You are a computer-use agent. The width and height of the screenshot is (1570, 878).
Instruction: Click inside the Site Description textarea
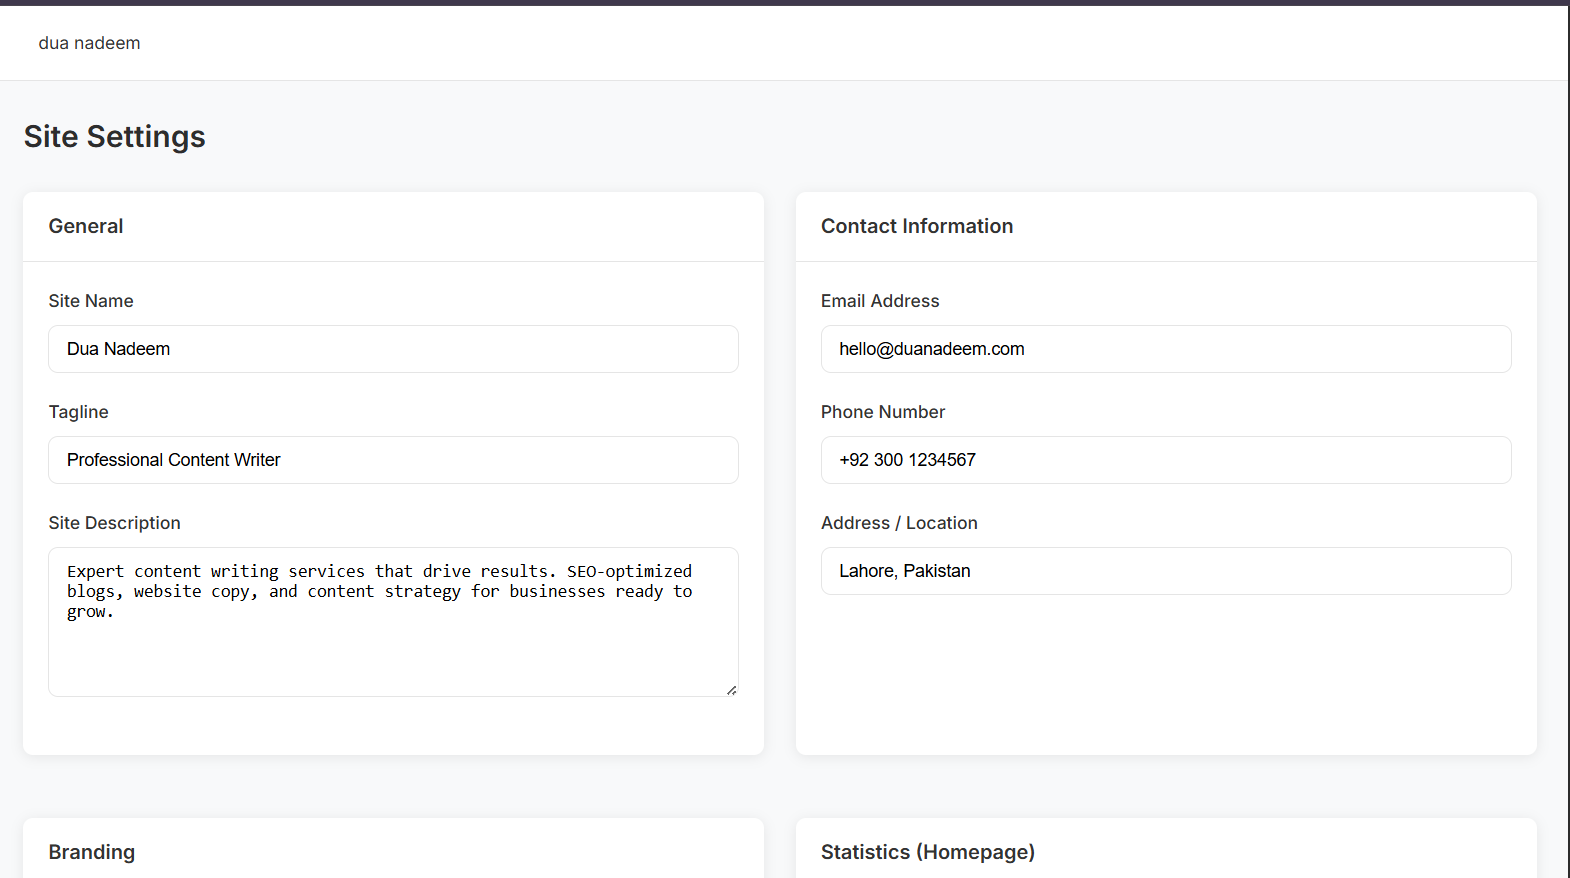tap(393, 640)
